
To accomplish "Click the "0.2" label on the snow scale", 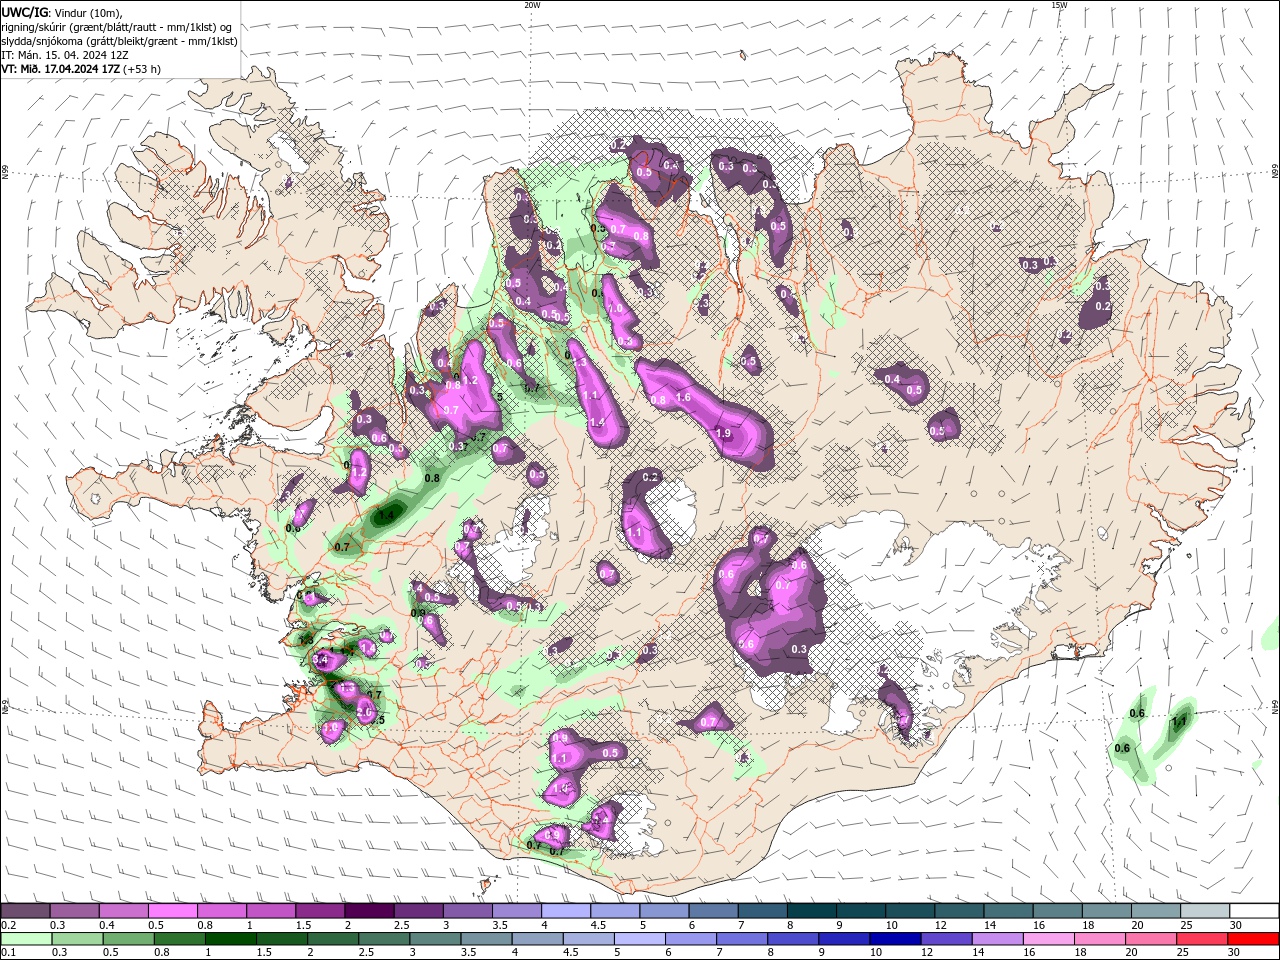I will [9, 925].
